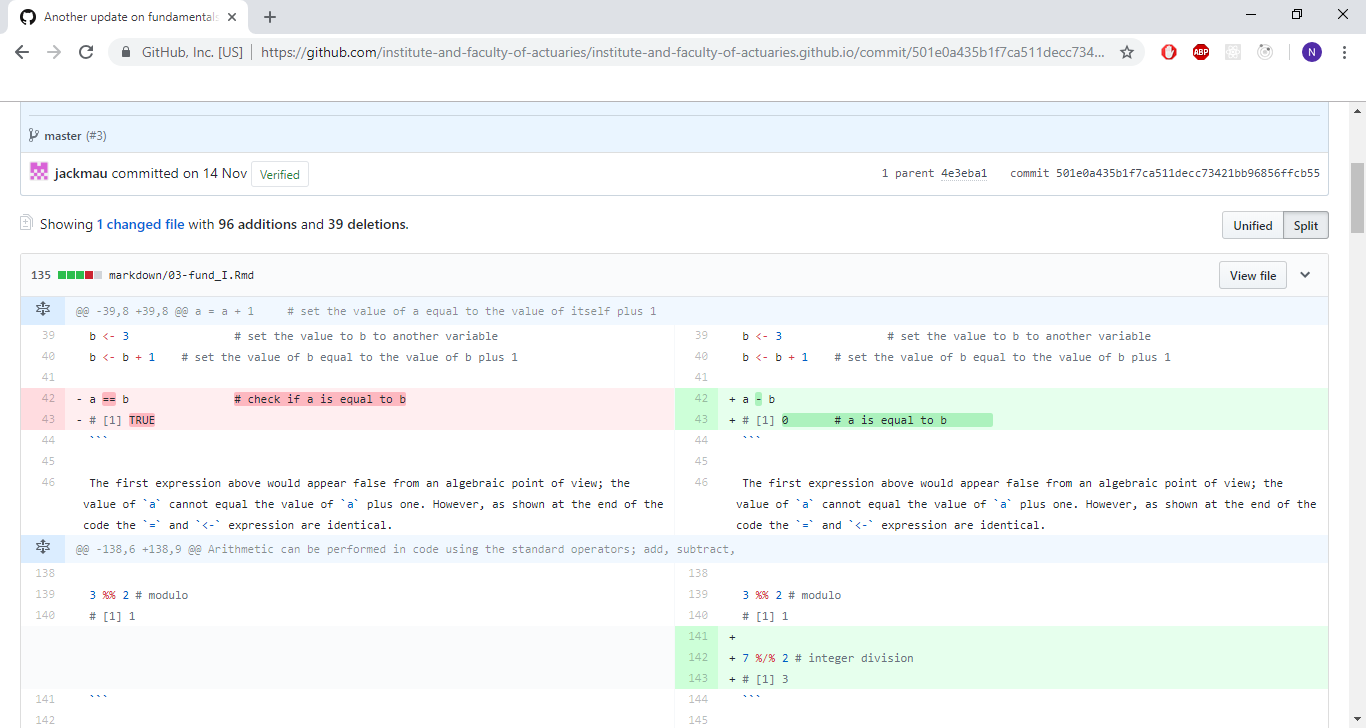This screenshot has height=728, width=1366.
Task: Click the padlock site info icon
Action: [126, 52]
